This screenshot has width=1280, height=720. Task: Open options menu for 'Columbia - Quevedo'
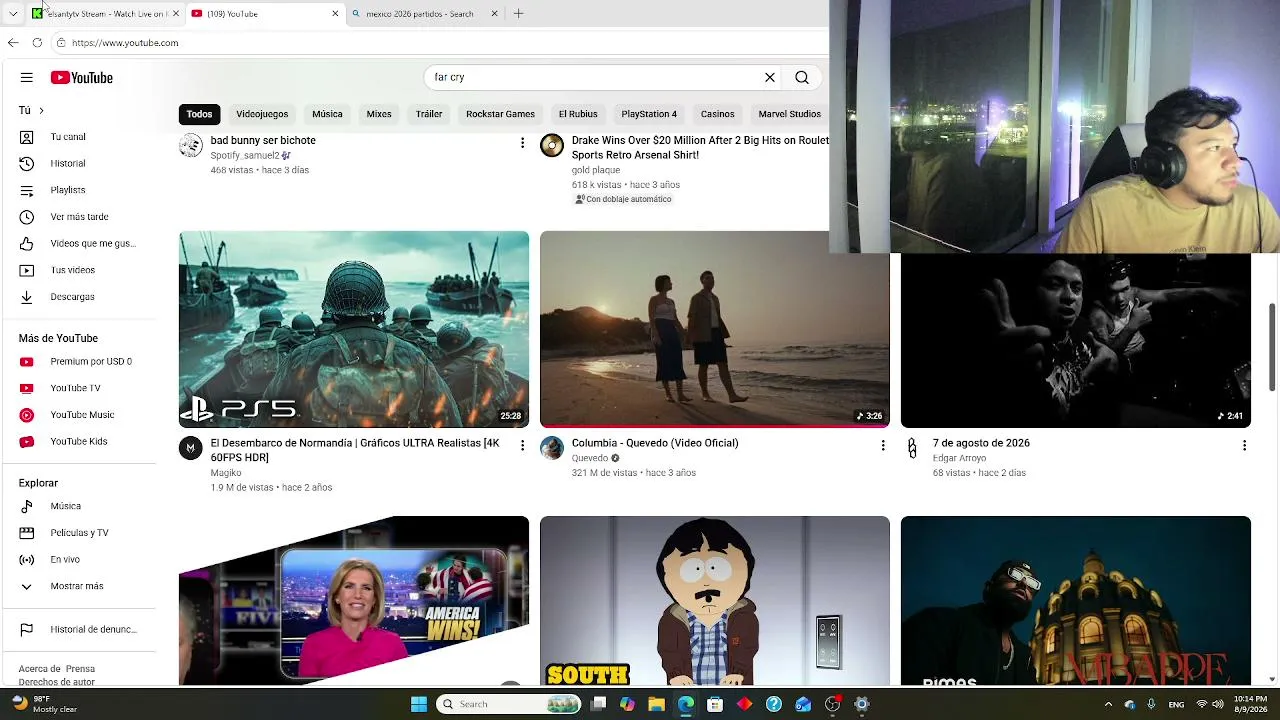883,445
